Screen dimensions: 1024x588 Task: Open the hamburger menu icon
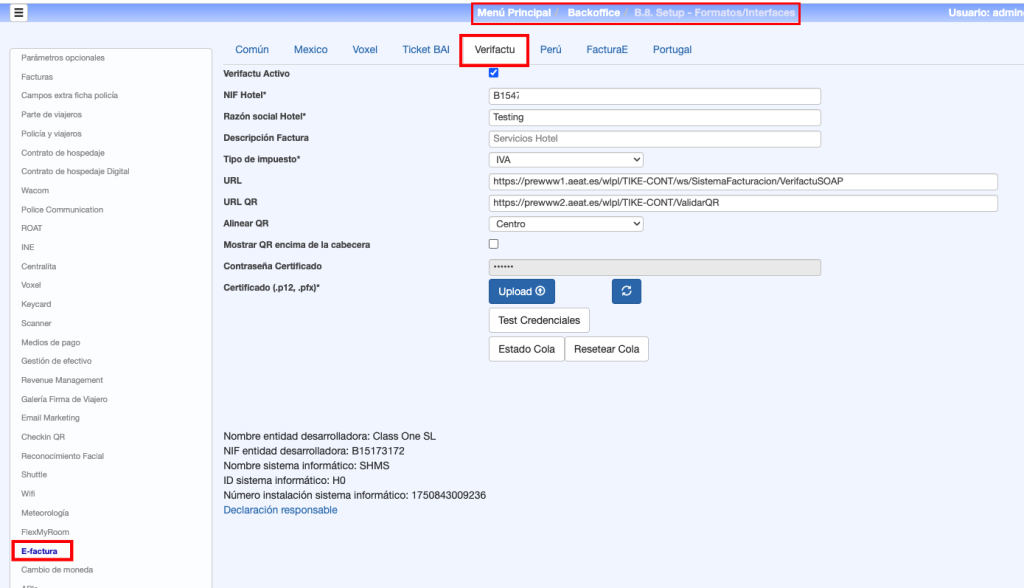click(x=19, y=13)
